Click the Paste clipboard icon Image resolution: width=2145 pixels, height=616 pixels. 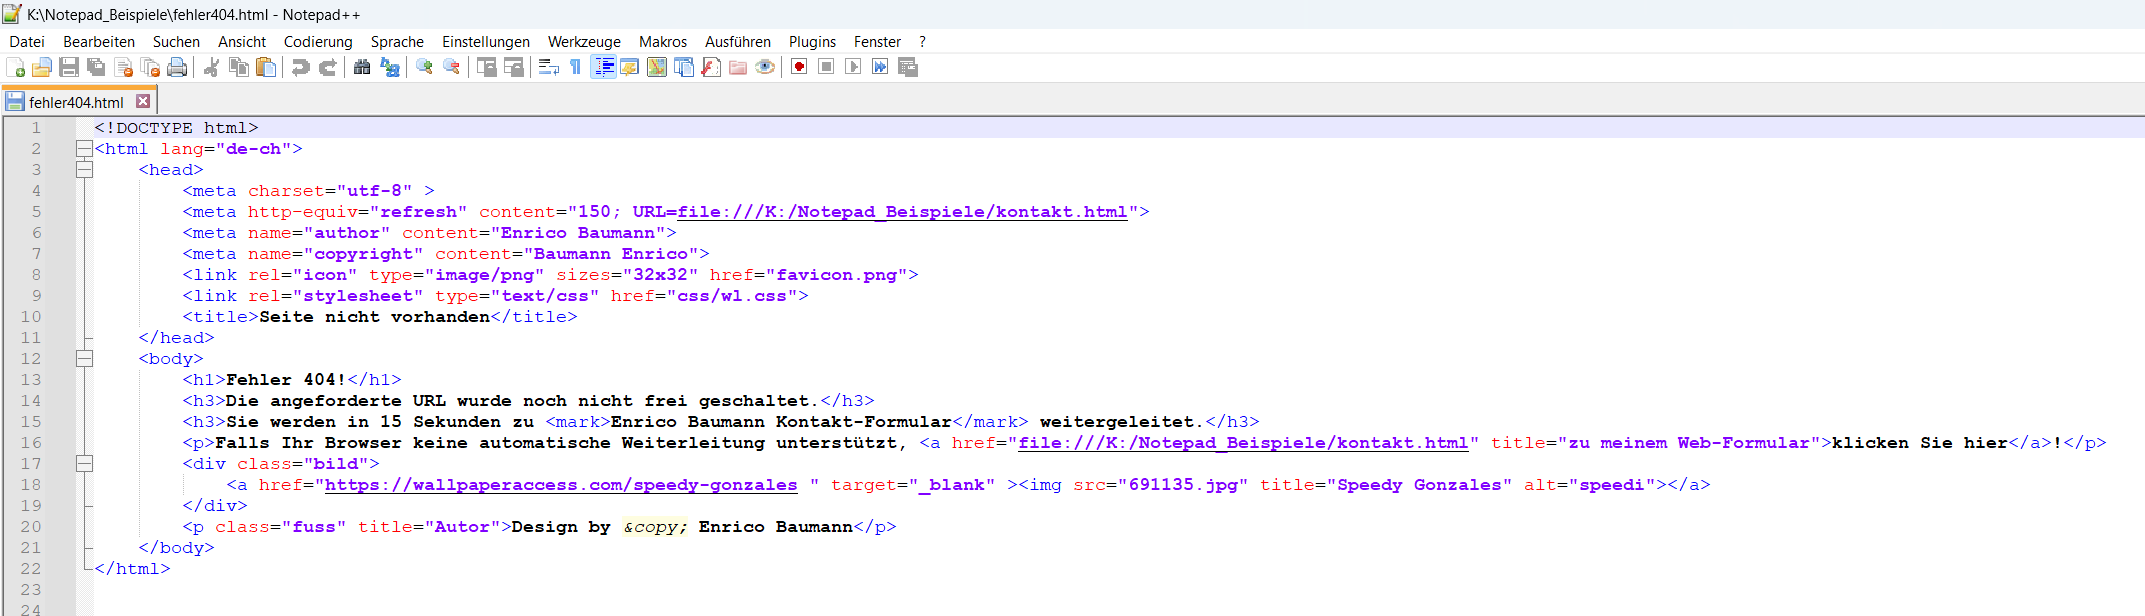(266, 67)
